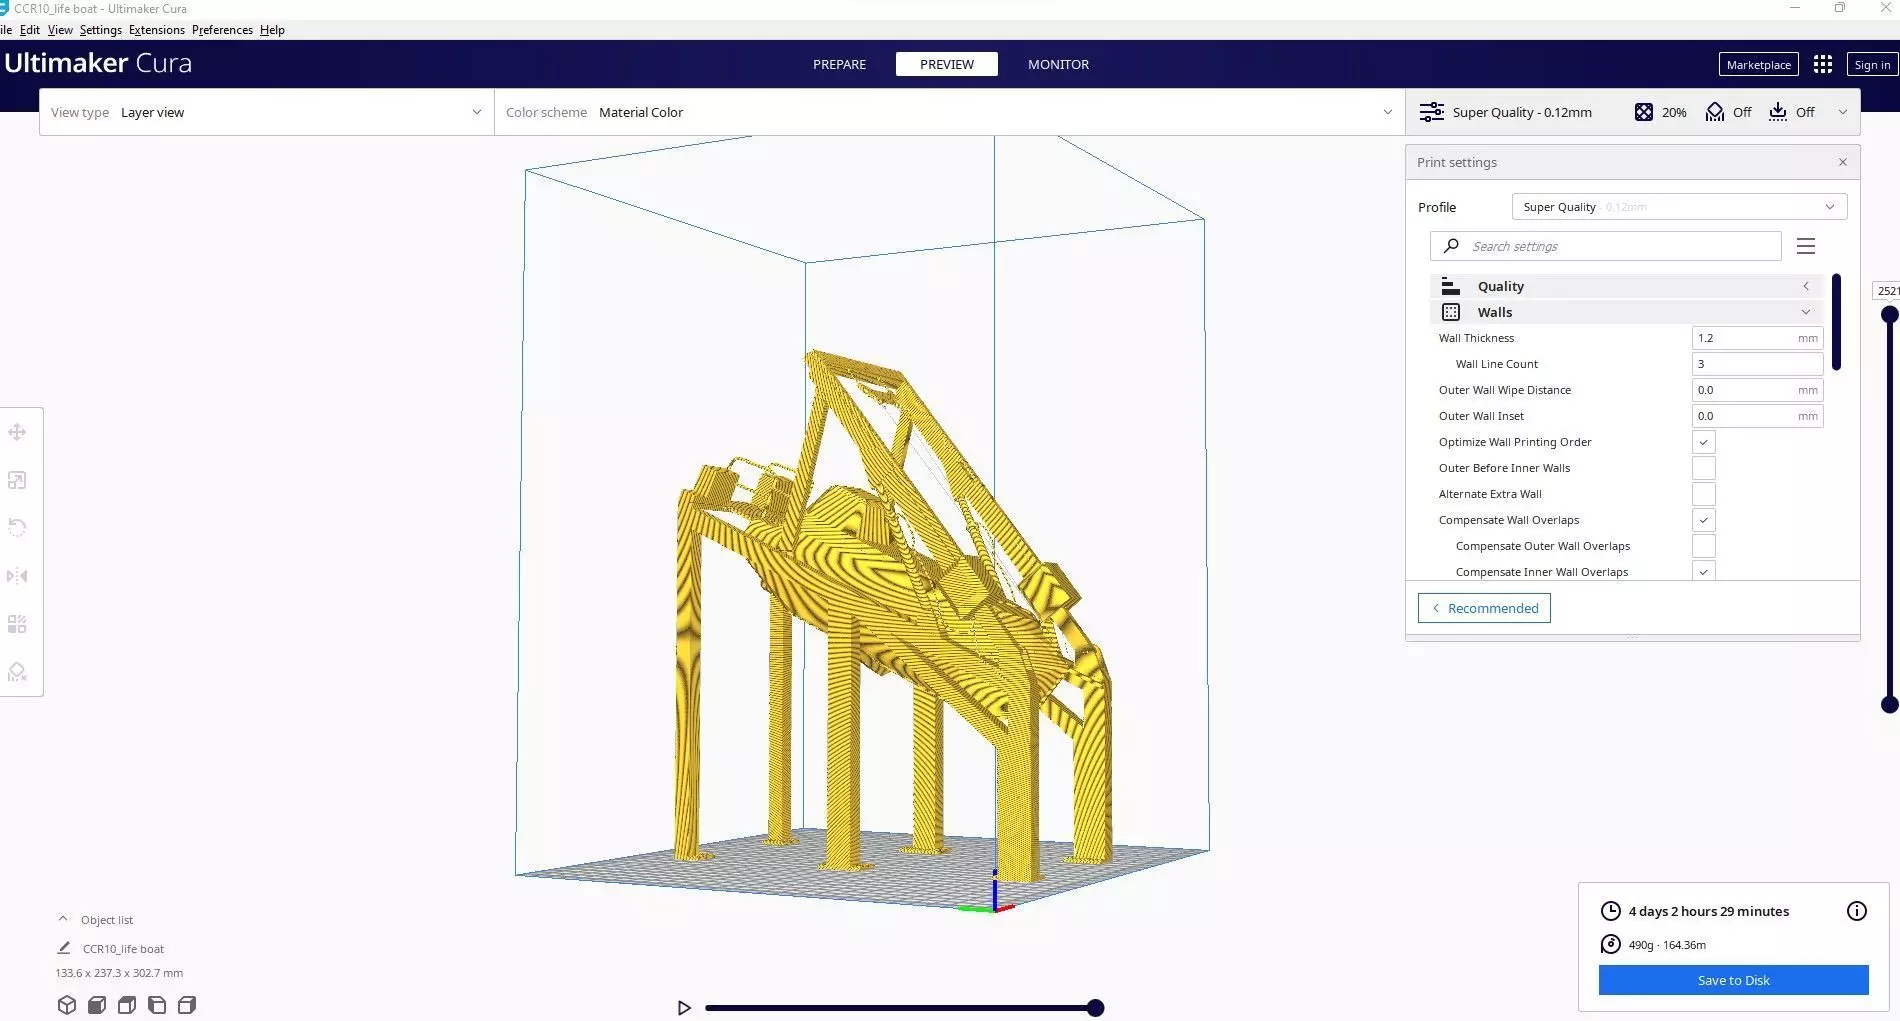The height and width of the screenshot is (1021, 1900).
Task: Click the Outer Wall Inset field
Action: [1757, 416]
